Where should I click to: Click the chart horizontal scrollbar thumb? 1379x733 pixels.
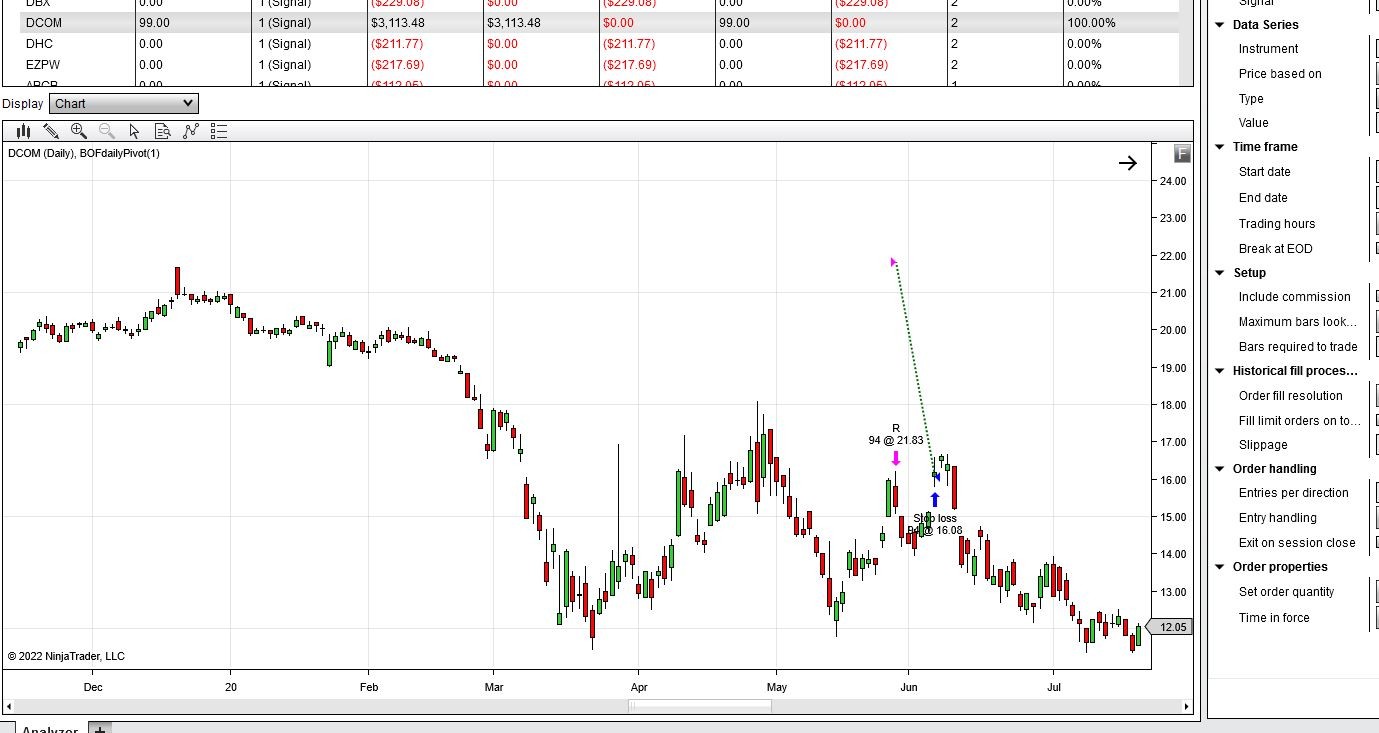coord(700,706)
